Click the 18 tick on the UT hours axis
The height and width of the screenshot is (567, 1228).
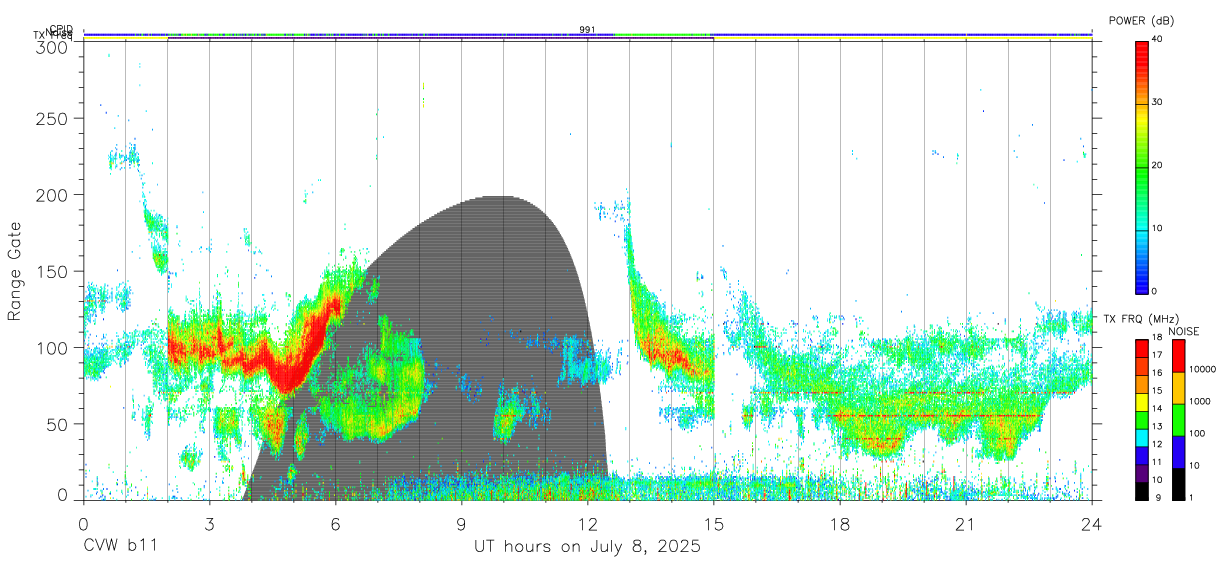[840, 524]
